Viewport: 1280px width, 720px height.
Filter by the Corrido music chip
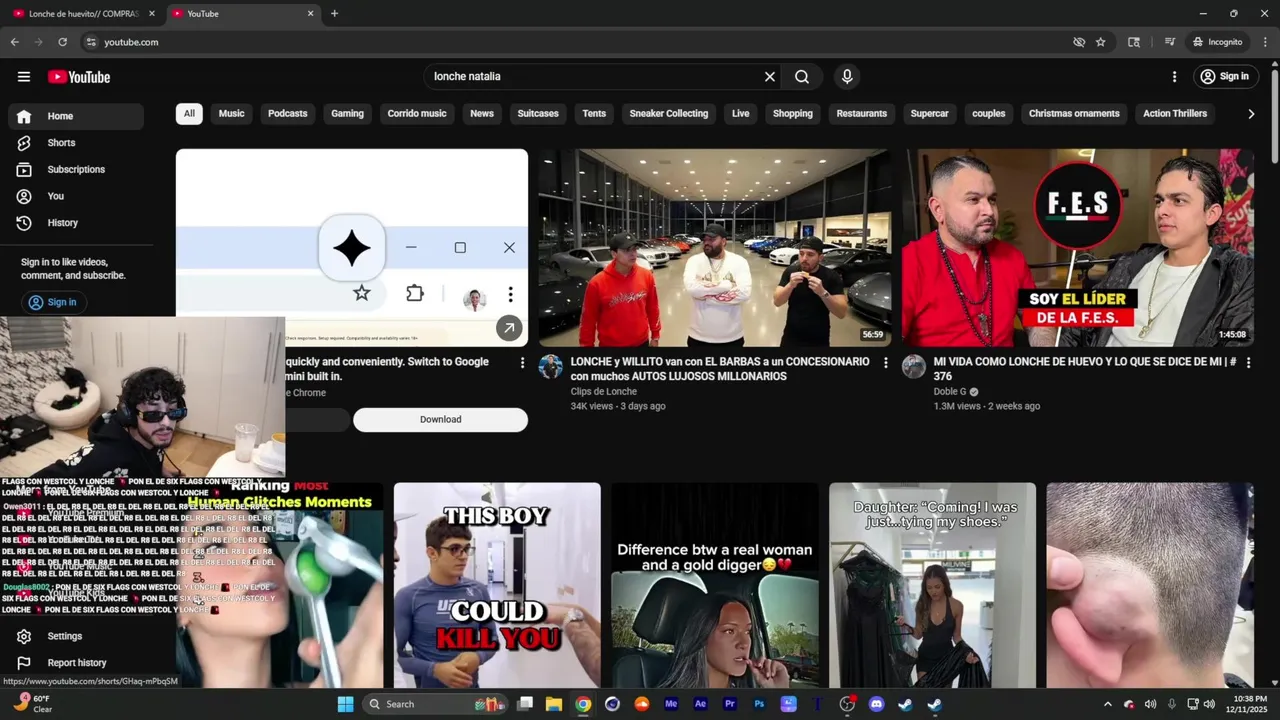point(417,113)
